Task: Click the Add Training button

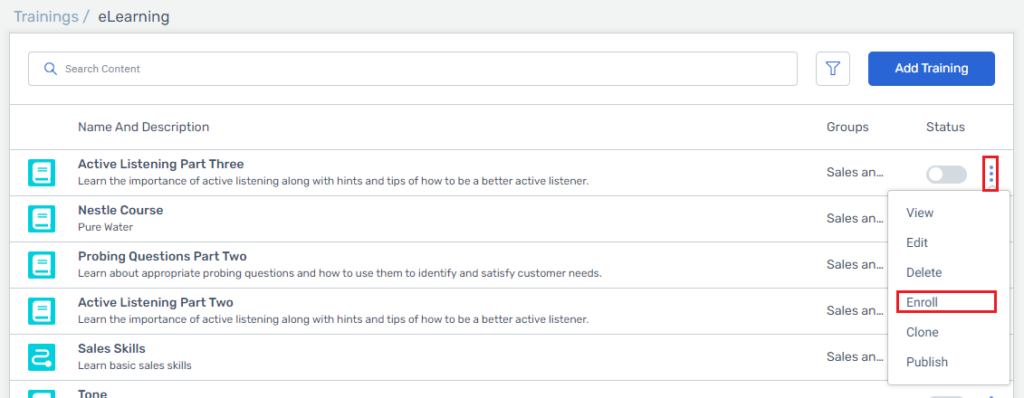Action: click(x=931, y=69)
